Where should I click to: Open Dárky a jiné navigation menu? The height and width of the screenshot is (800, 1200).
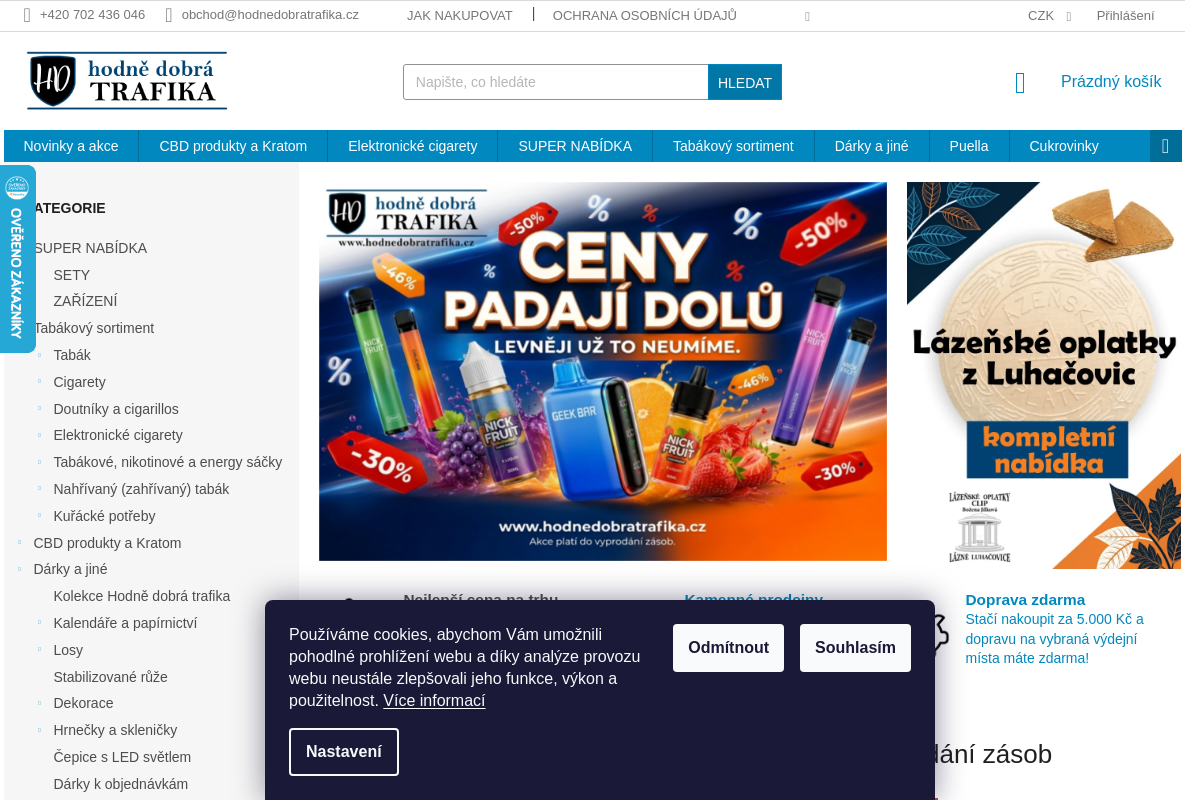point(872,146)
